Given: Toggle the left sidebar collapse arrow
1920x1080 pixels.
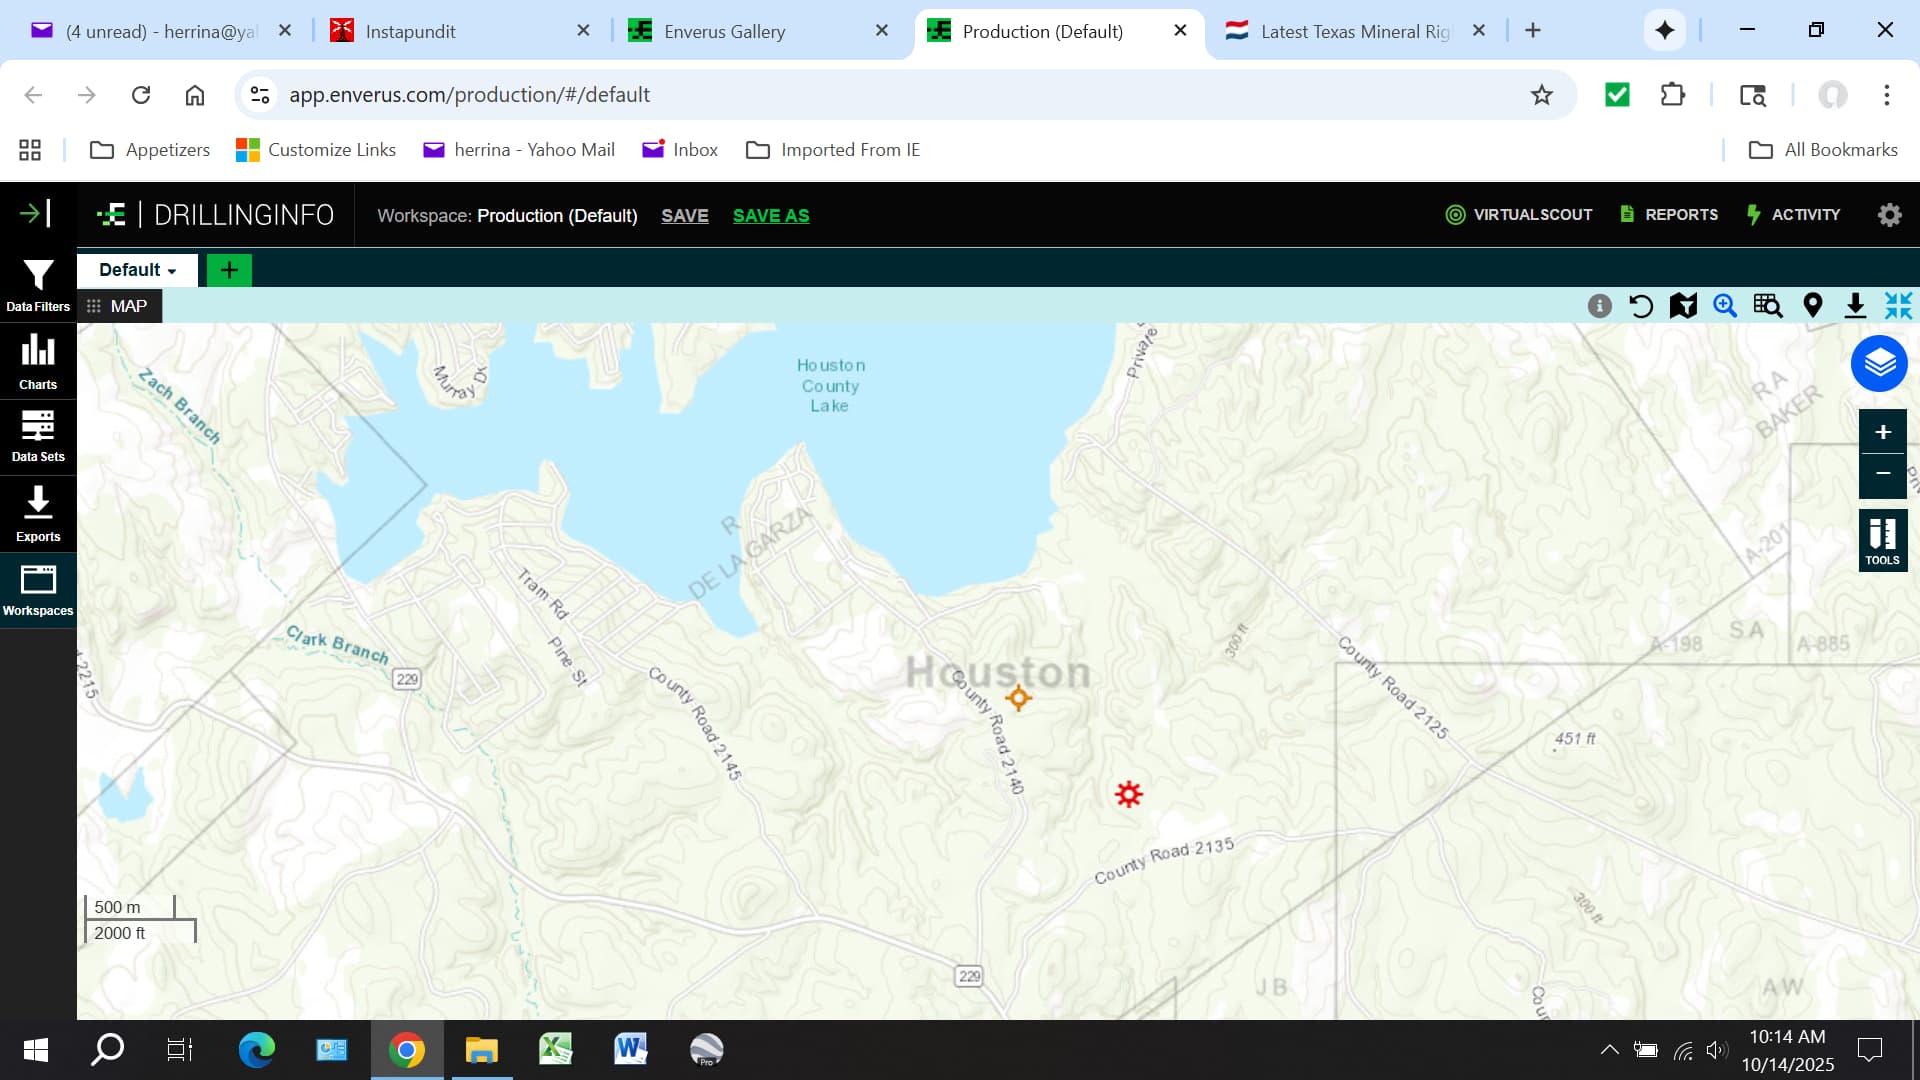Looking at the screenshot, I should (x=35, y=213).
